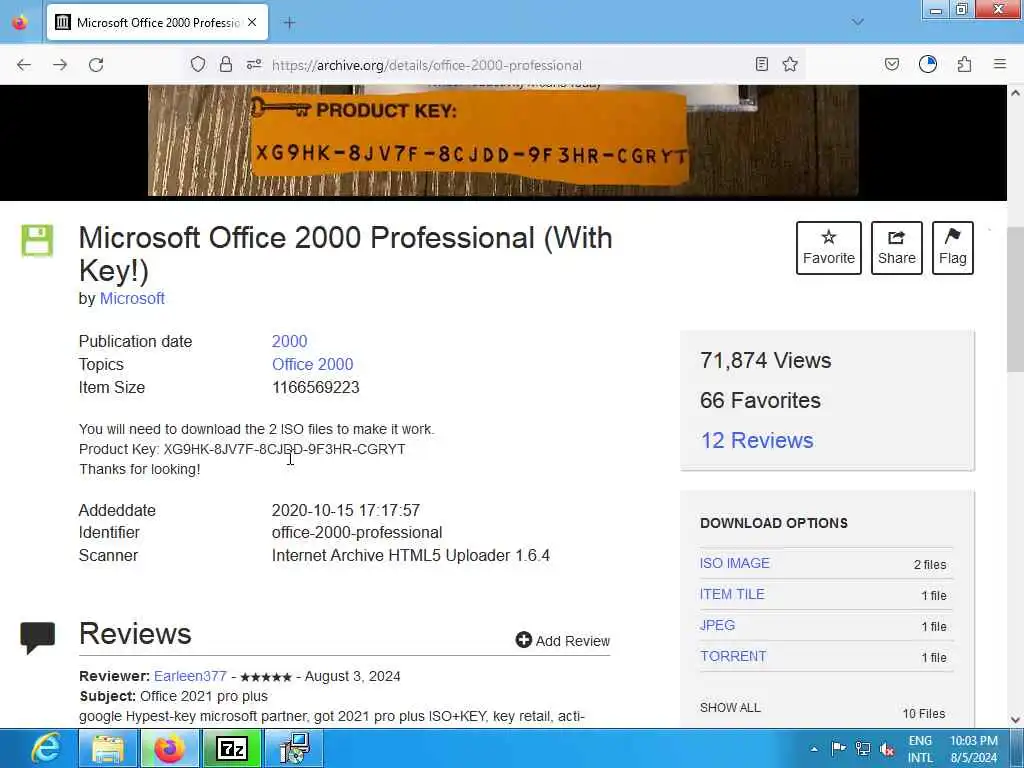This screenshot has height=768, width=1024.
Task: Click the network tray icon
Action: coord(863,748)
